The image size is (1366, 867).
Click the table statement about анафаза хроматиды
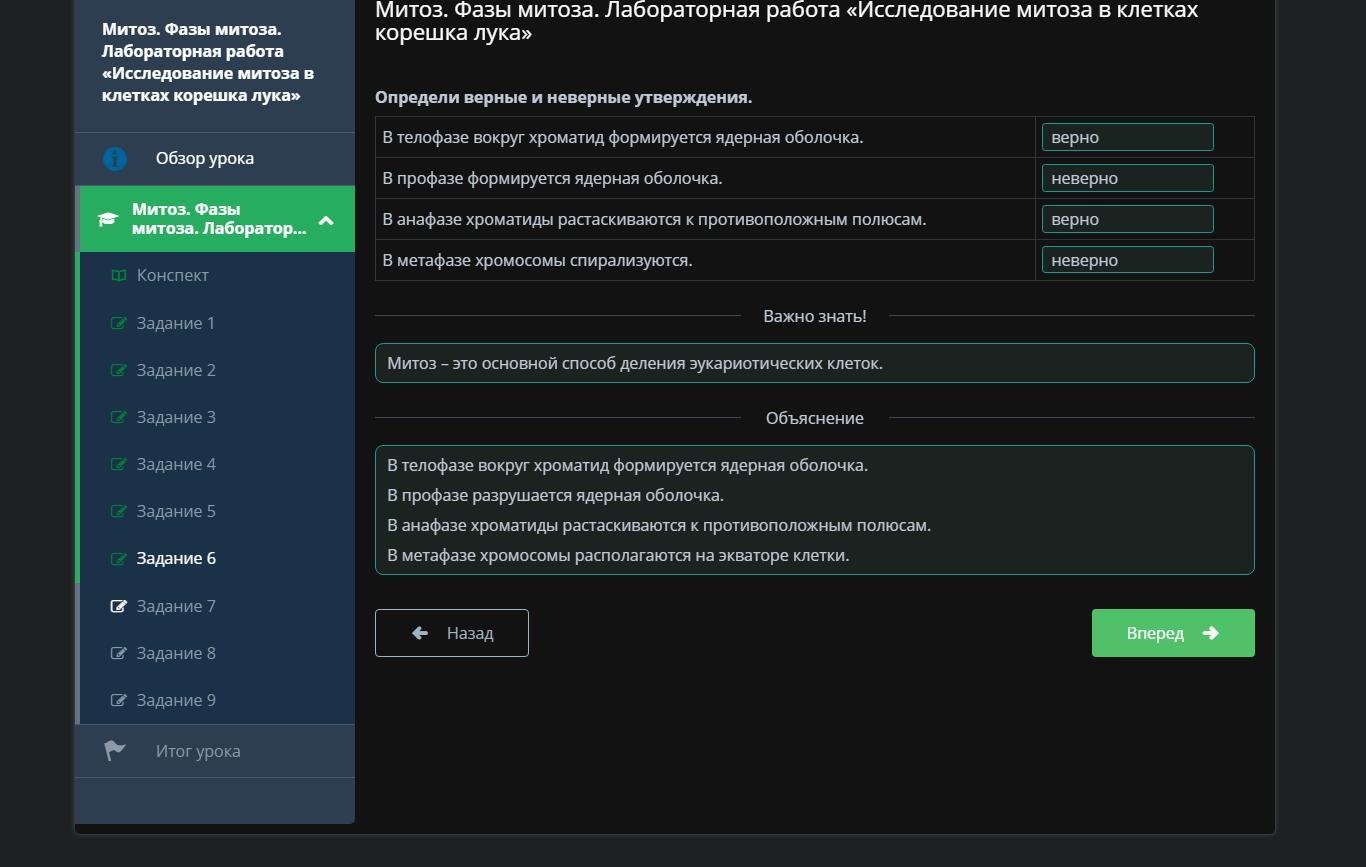(655, 219)
